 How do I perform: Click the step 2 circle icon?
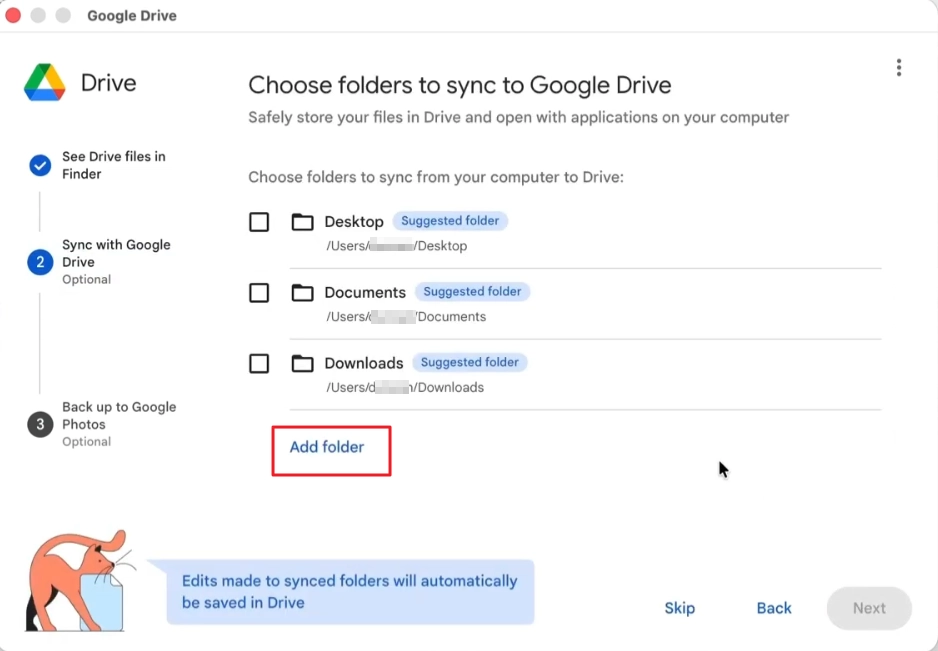(x=40, y=261)
